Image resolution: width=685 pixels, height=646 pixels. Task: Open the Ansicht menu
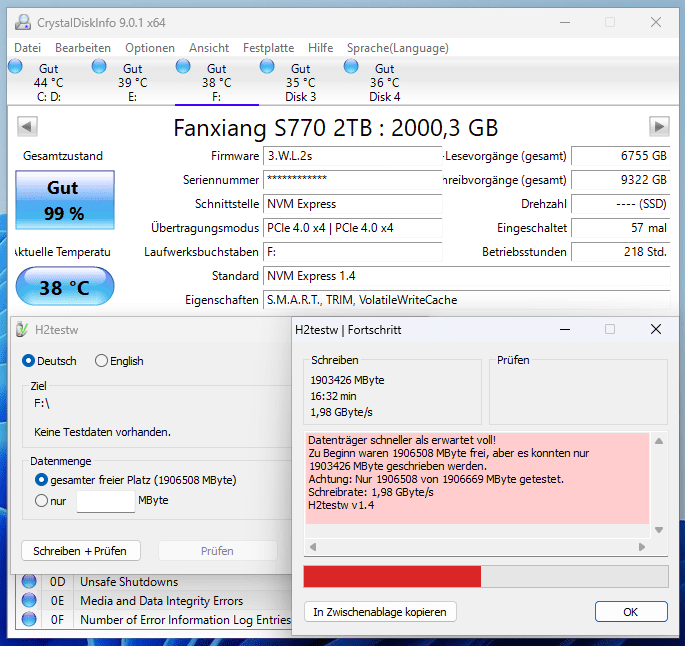click(x=209, y=48)
